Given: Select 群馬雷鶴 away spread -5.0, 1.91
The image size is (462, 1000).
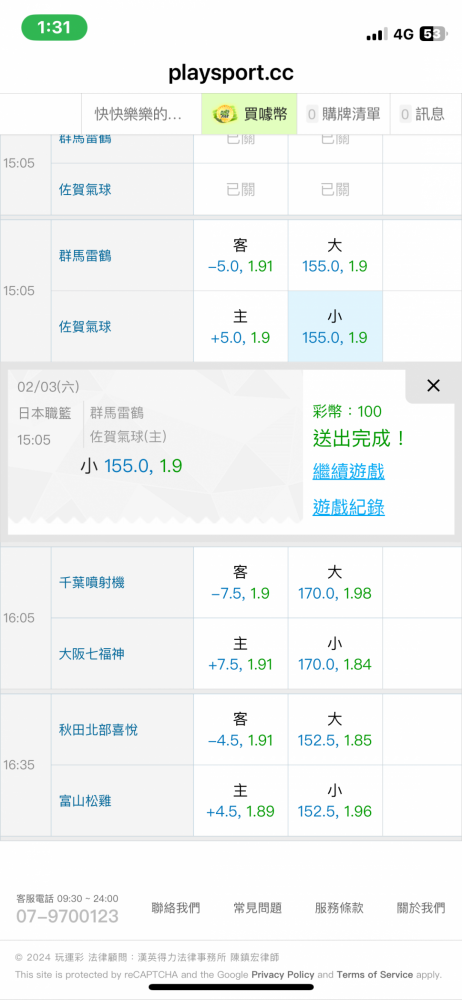Looking at the screenshot, I should tap(241, 255).
